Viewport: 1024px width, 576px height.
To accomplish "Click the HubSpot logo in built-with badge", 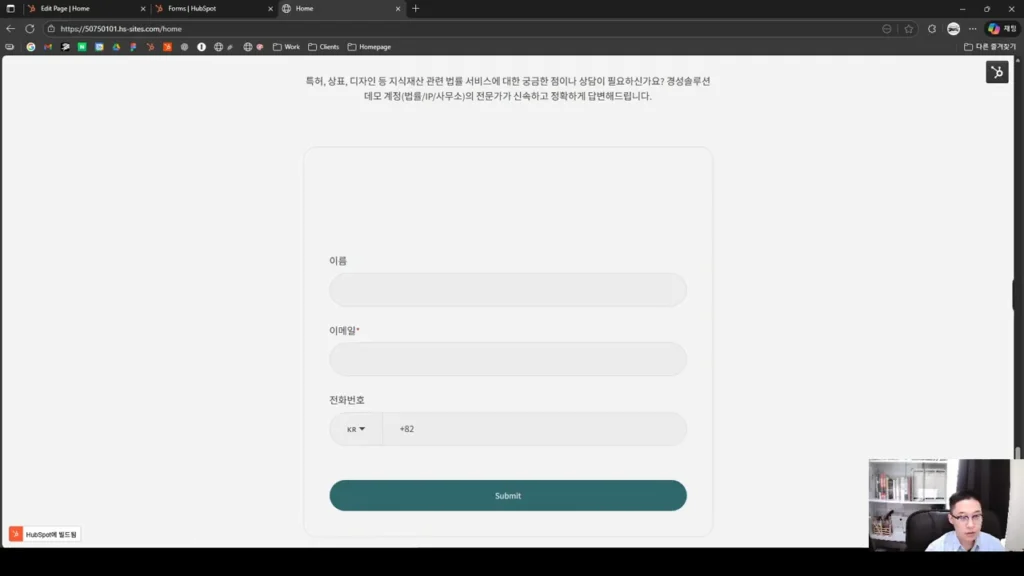I will [16, 534].
